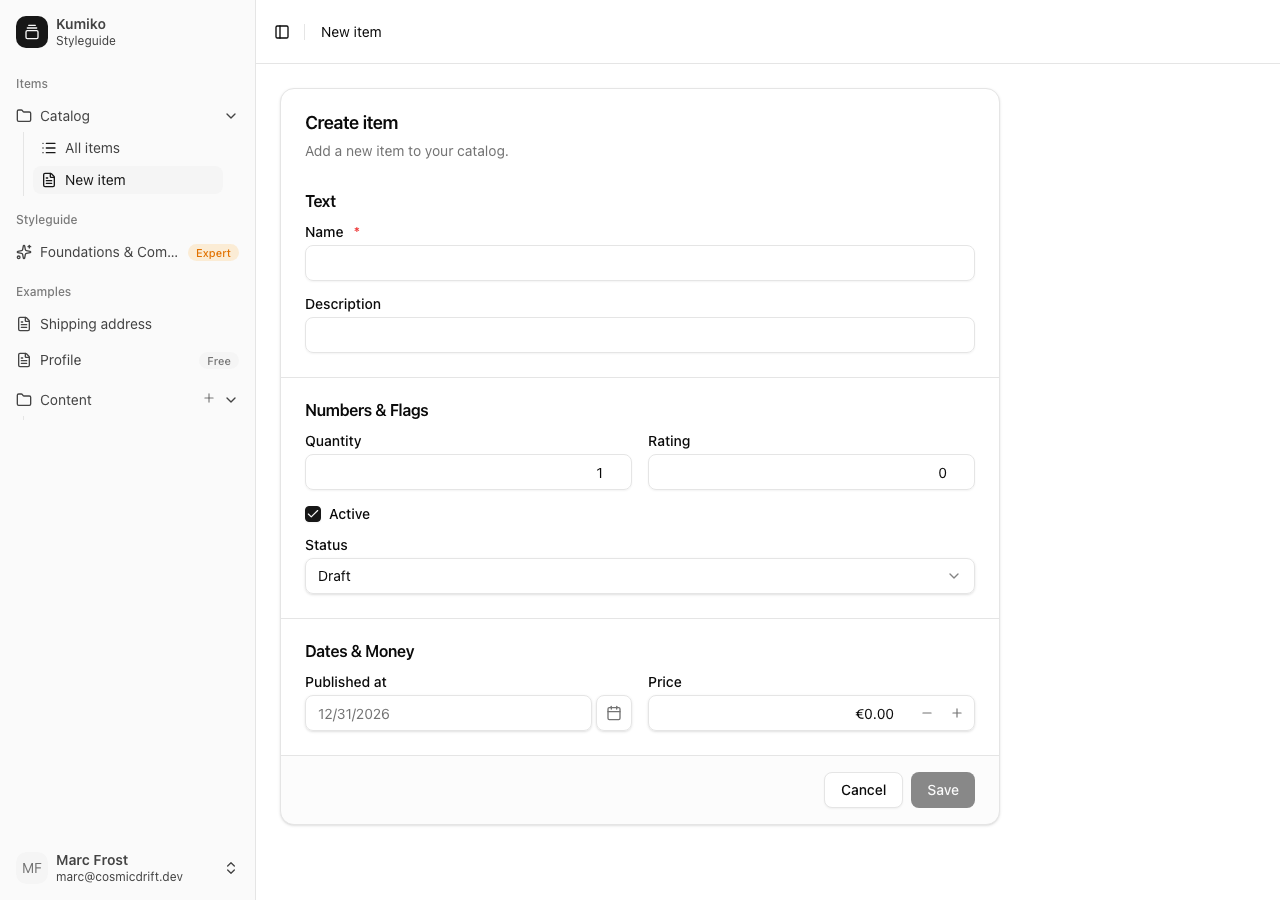Expand the Content section chevron
The image size is (1280, 900).
231,400
